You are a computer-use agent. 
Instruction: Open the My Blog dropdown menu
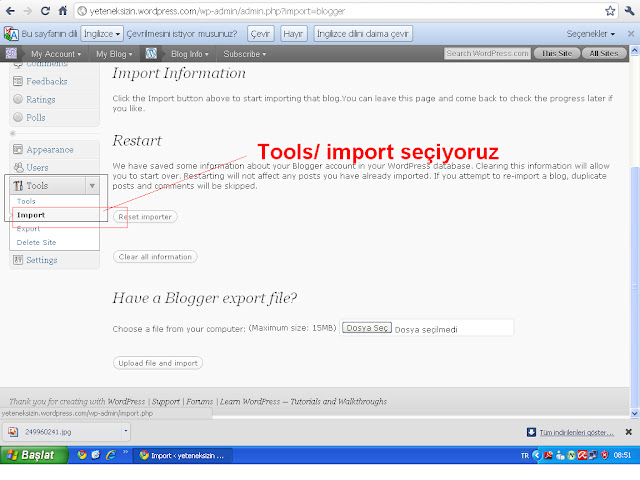coord(114,54)
